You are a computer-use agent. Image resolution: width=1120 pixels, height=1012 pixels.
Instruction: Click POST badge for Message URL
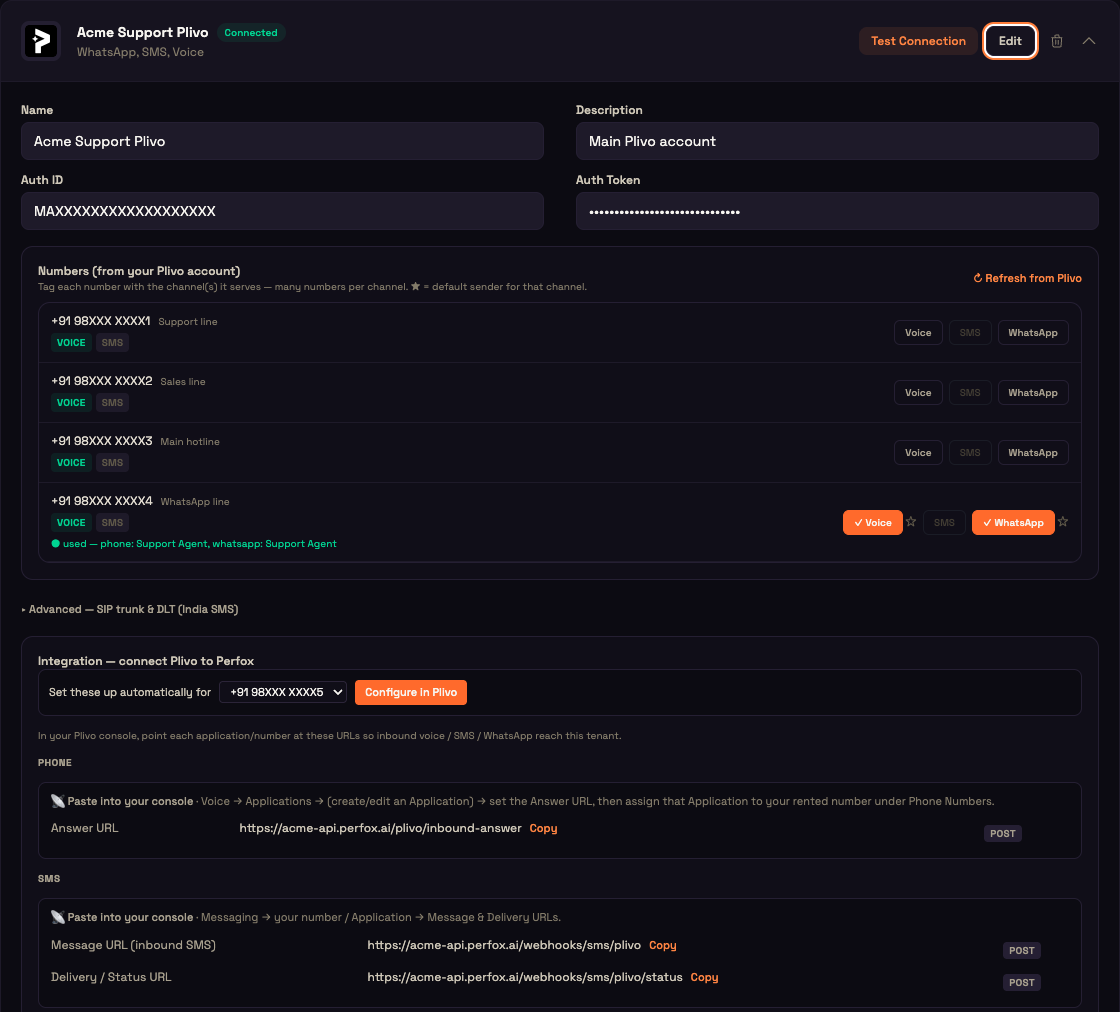coord(1021,951)
